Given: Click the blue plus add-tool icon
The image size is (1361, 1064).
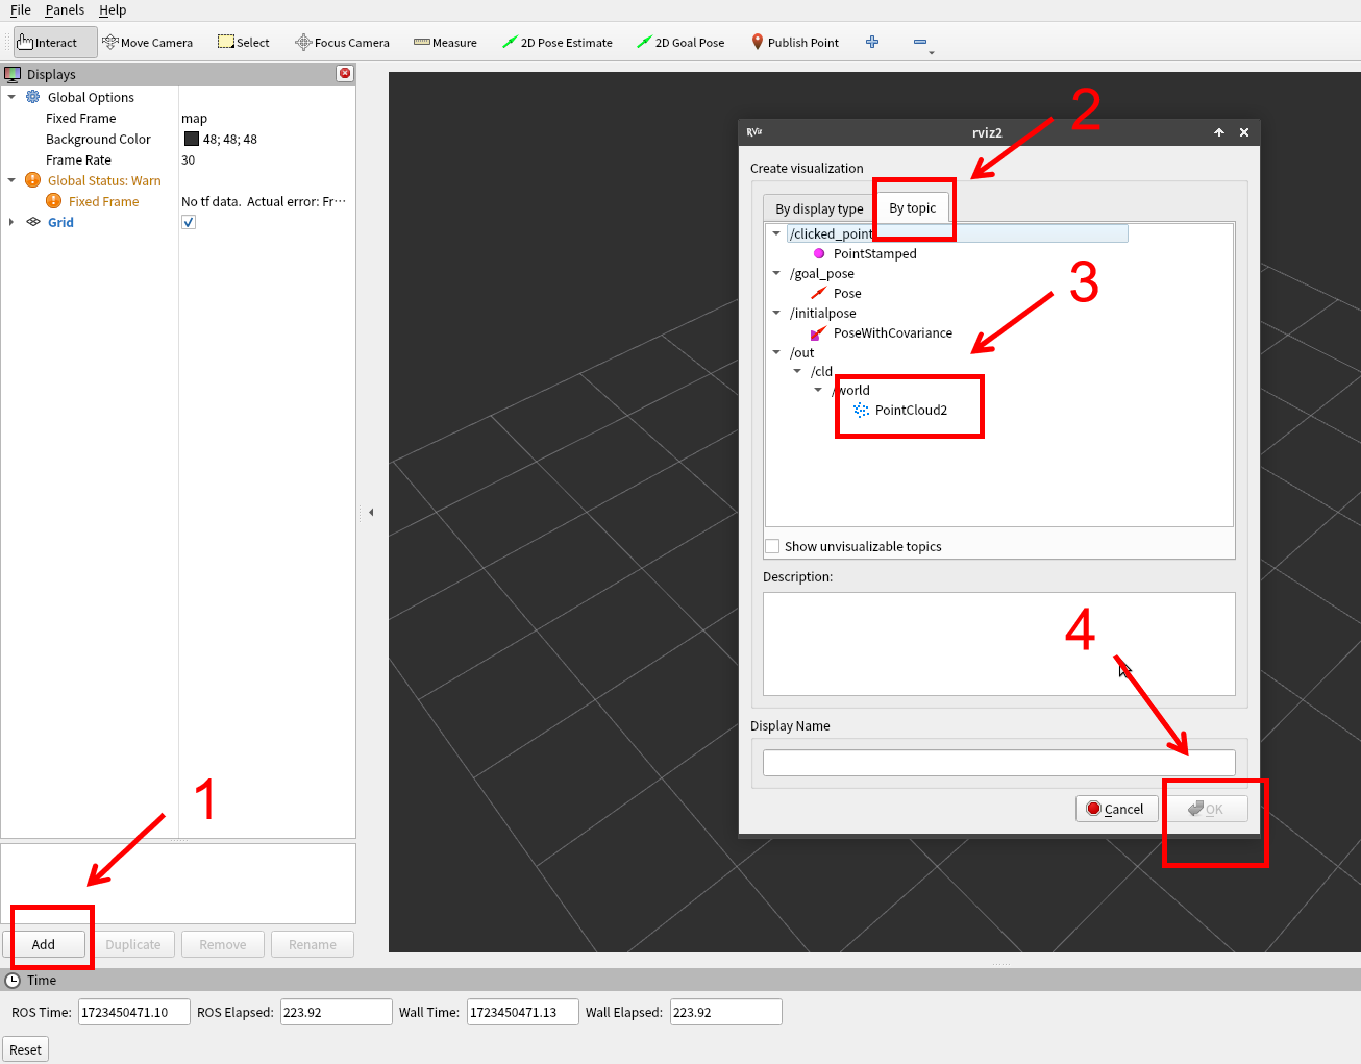Looking at the screenshot, I should pyautogui.click(x=872, y=42).
